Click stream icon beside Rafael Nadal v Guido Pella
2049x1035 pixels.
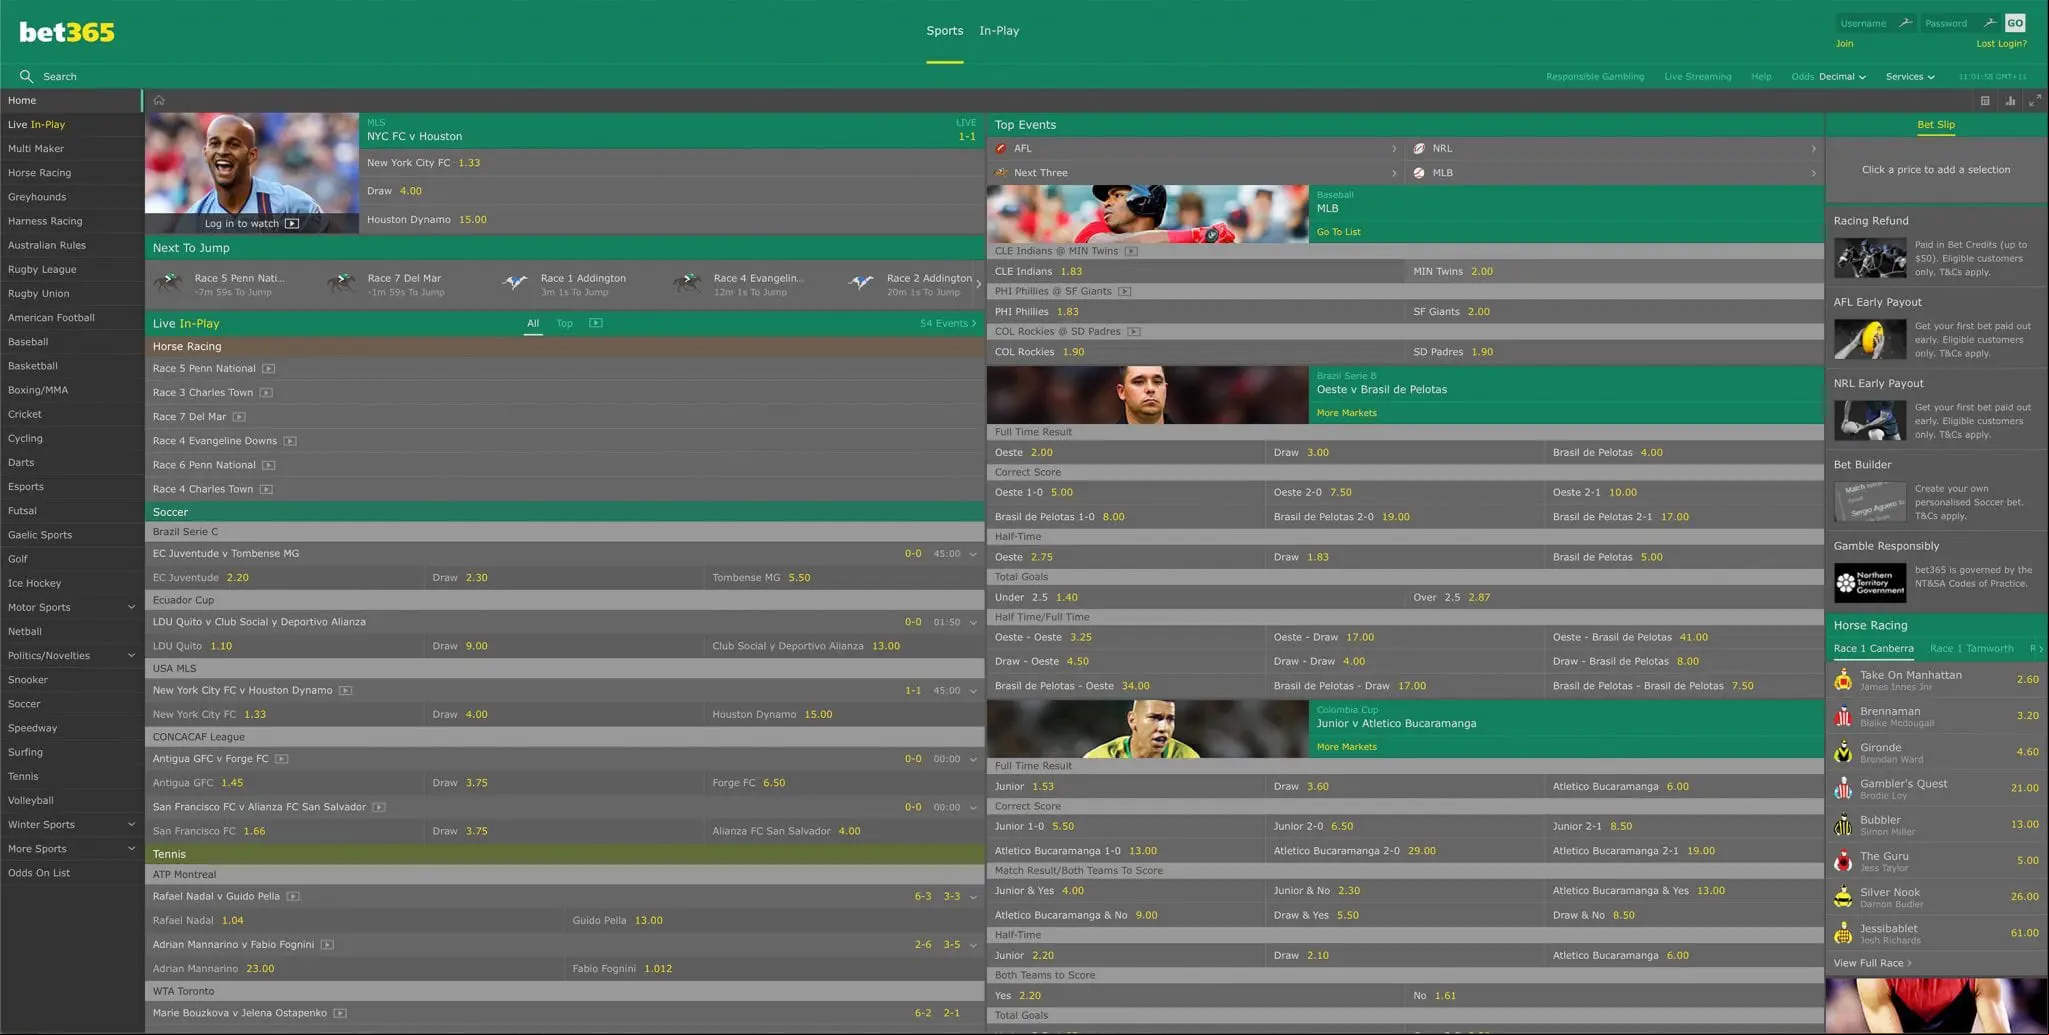[293, 897]
